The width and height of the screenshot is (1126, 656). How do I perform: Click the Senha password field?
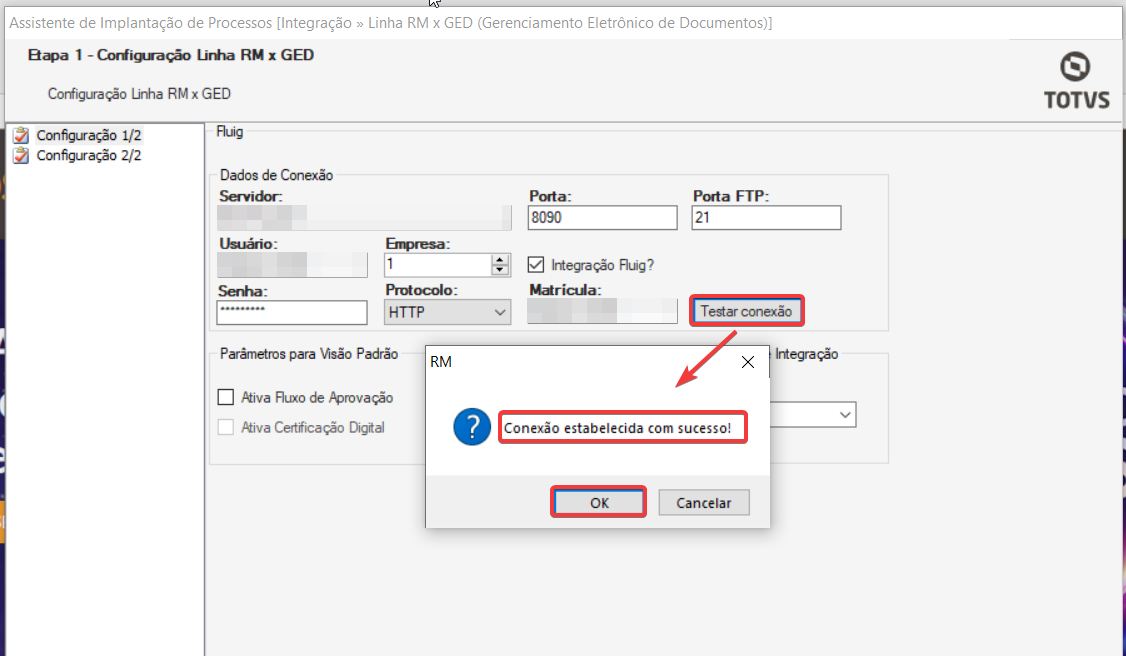pyautogui.click(x=292, y=312)
